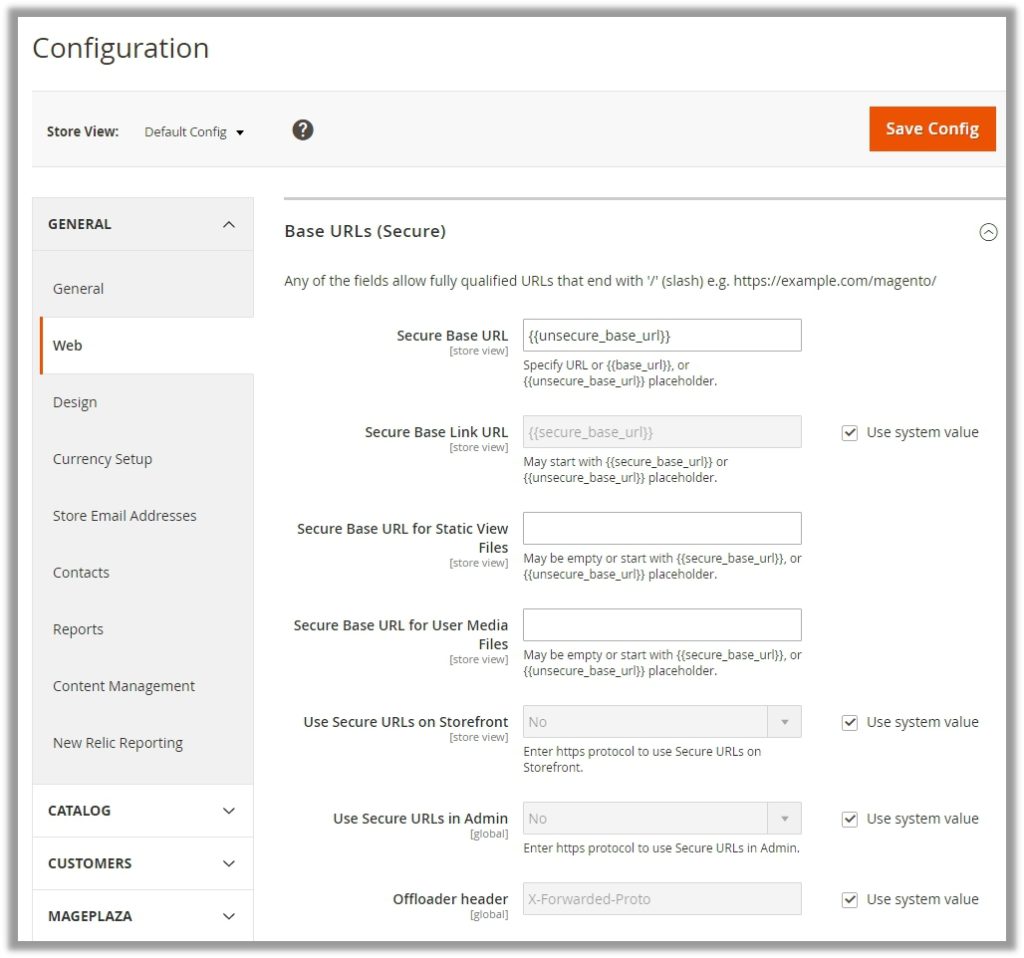This screenshot has height=958, width=1024.
Task: Open the Store View Default Config dropdown
Action: click(x=194, y=132)
